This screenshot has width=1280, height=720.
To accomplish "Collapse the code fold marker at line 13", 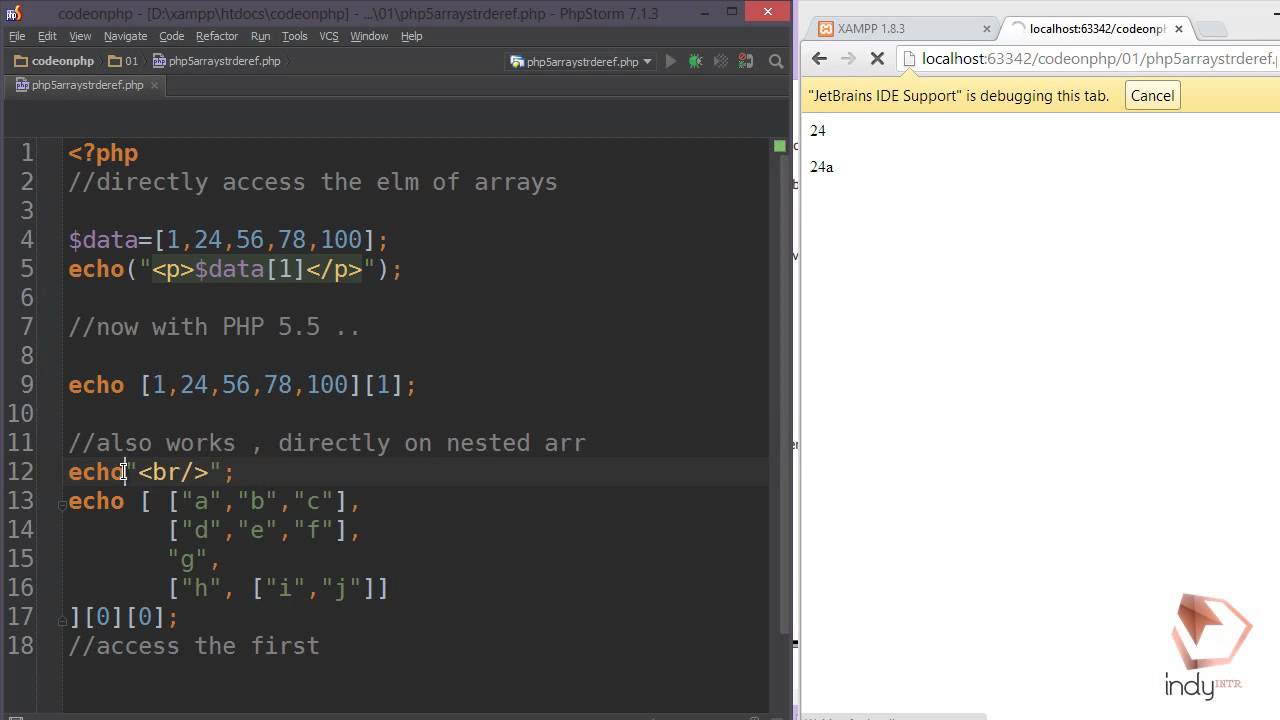I will (x=62, y=505).
